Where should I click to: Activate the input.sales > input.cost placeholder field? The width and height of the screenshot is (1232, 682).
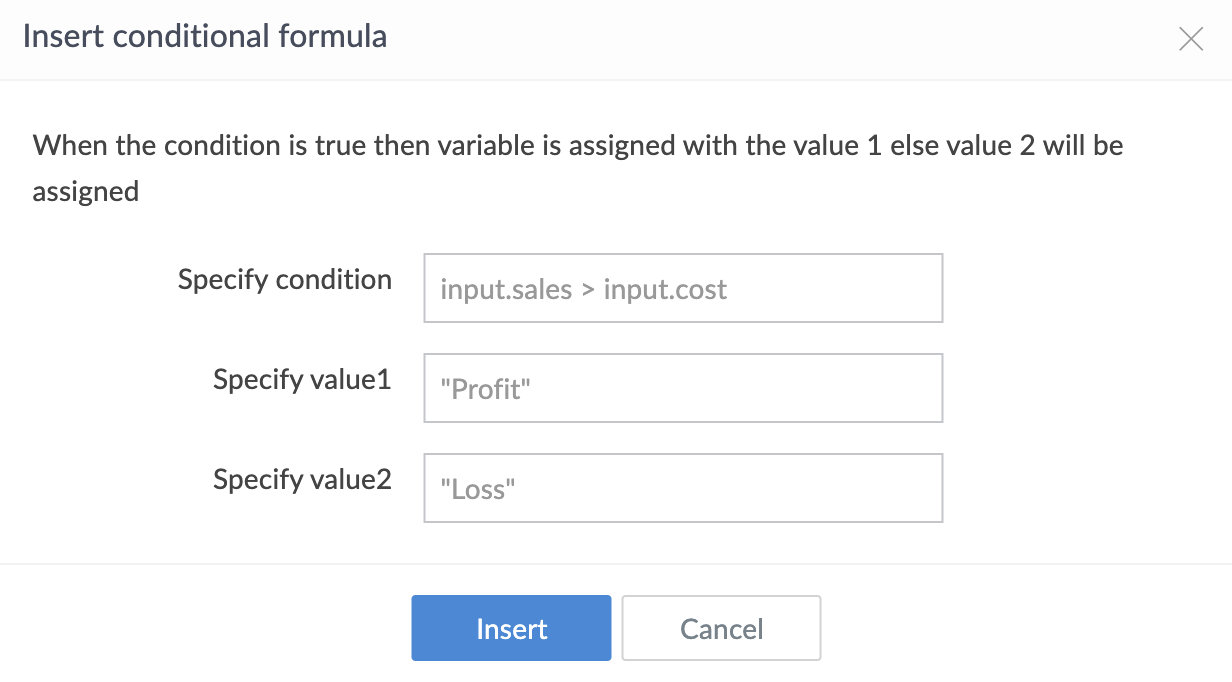[x=683, y=288]
